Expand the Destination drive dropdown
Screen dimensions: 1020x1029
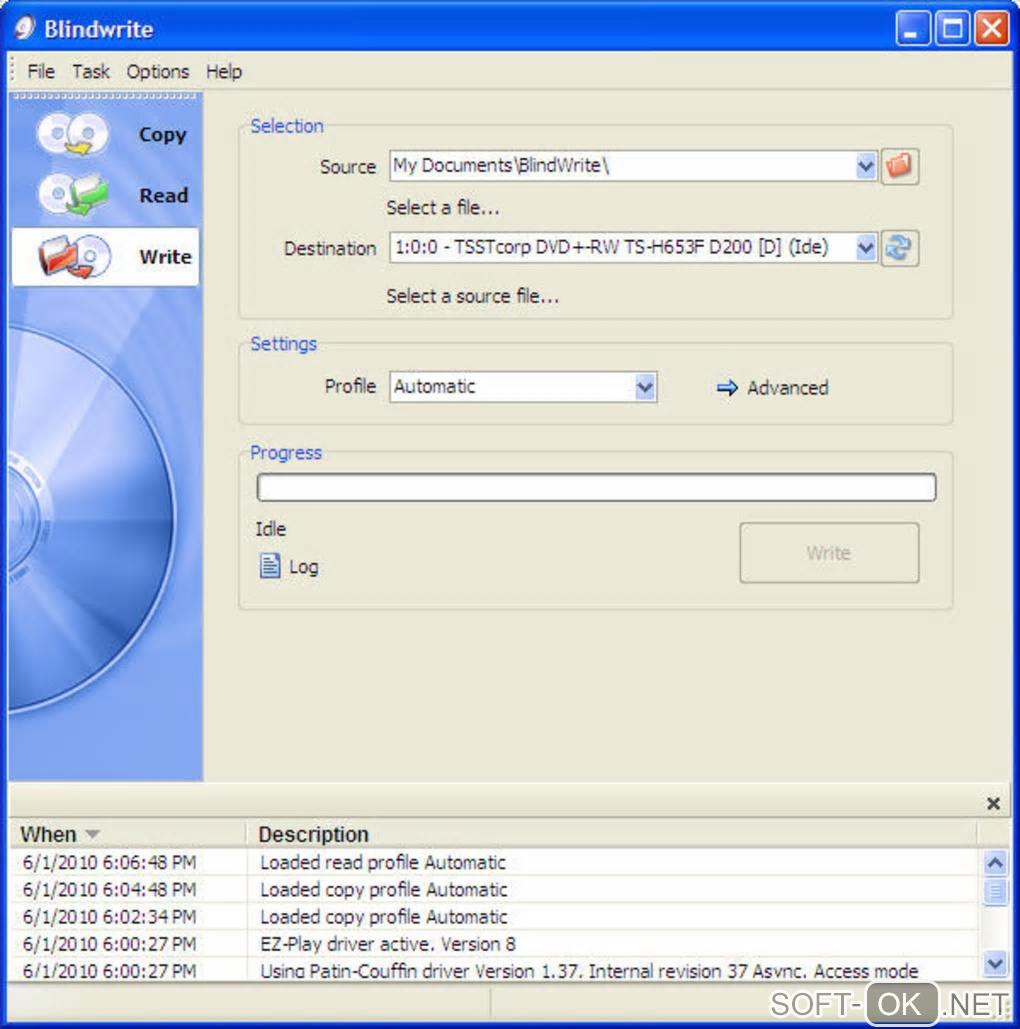(866, 248)
